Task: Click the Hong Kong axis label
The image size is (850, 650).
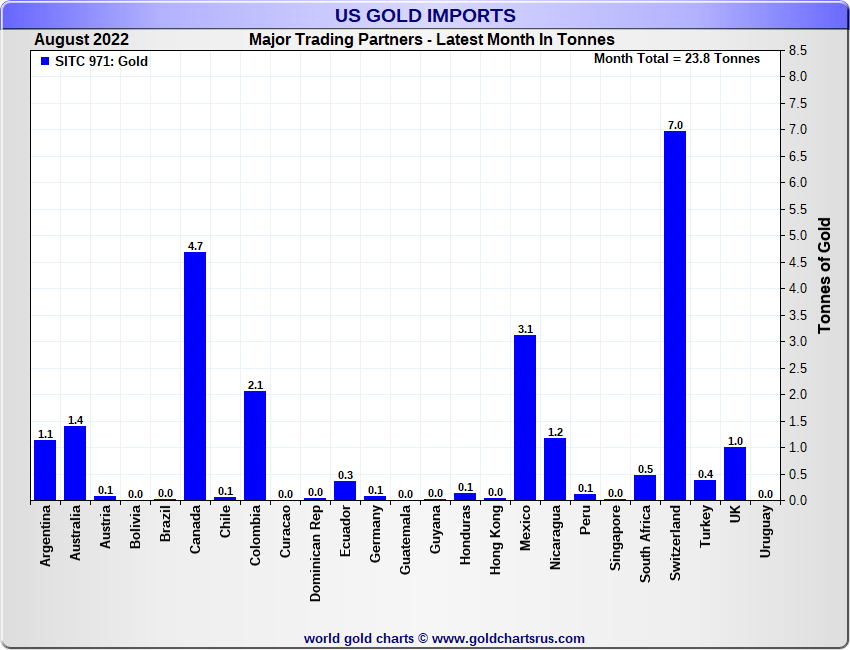Action: 495,539
